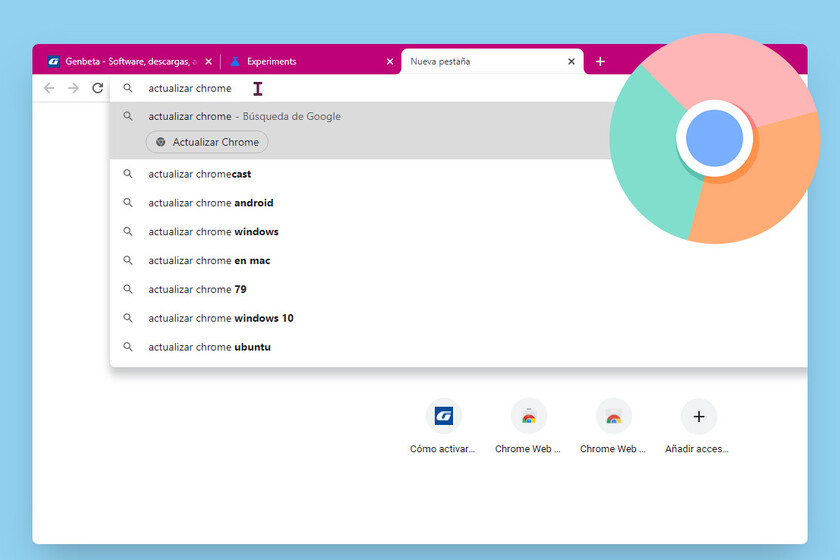Click magnifier icon beside 'en mac' suggestion

[128, 260]
